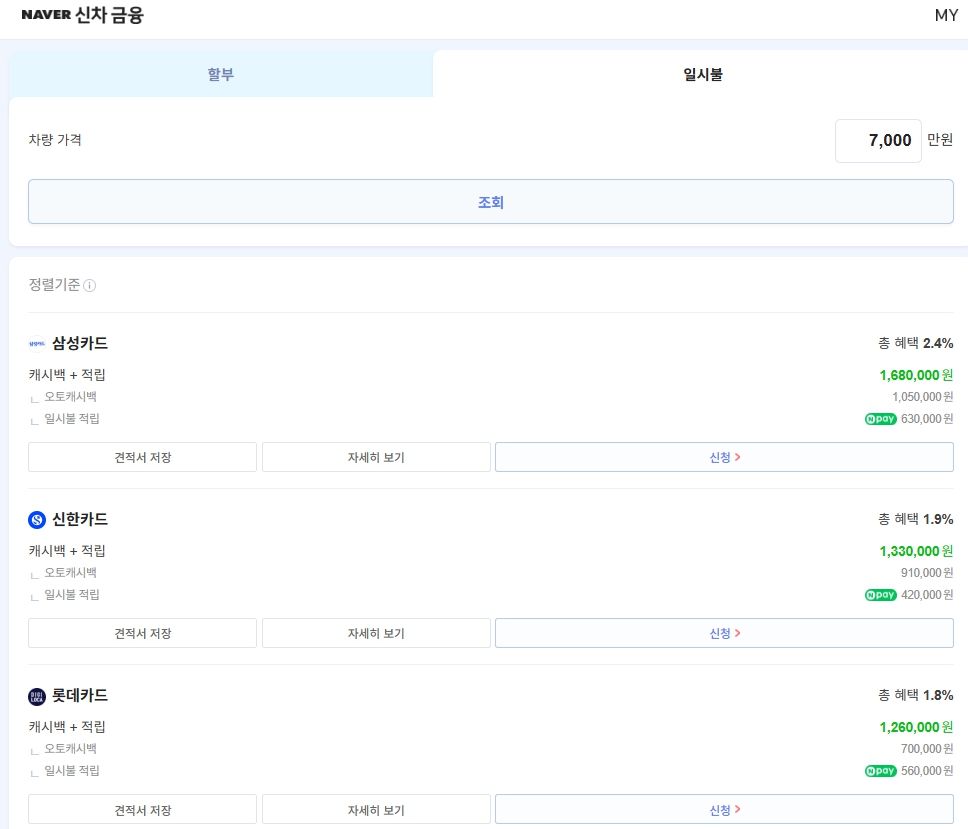Switch to the 할부 tab

(220, 74)
